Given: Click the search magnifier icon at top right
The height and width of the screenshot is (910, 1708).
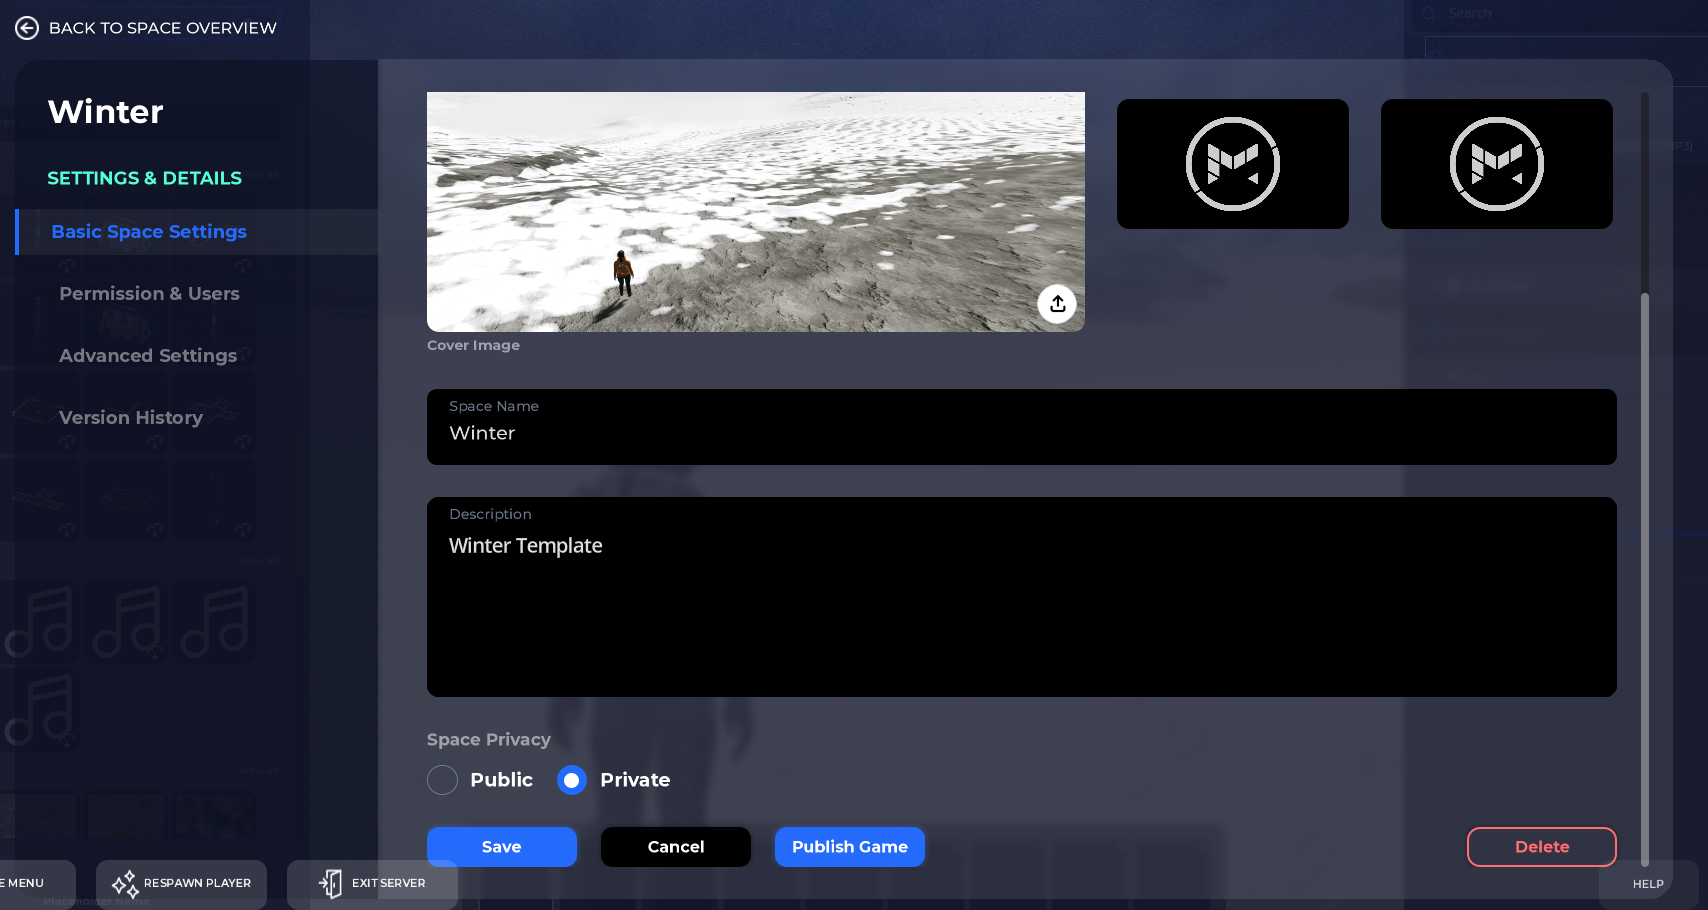Looking at the screenshot, I should point(1427,12).
